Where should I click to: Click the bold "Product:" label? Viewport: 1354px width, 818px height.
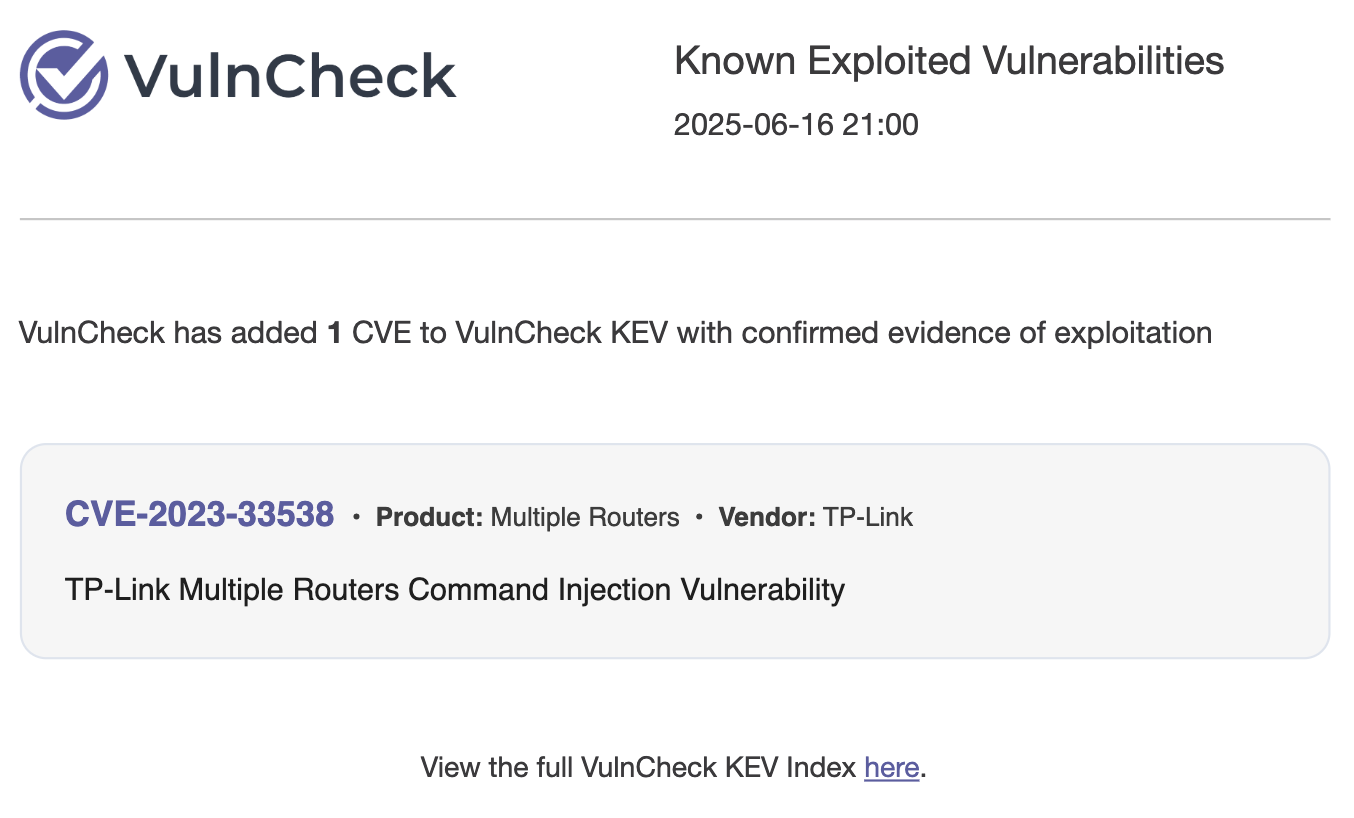coord(429,517)
